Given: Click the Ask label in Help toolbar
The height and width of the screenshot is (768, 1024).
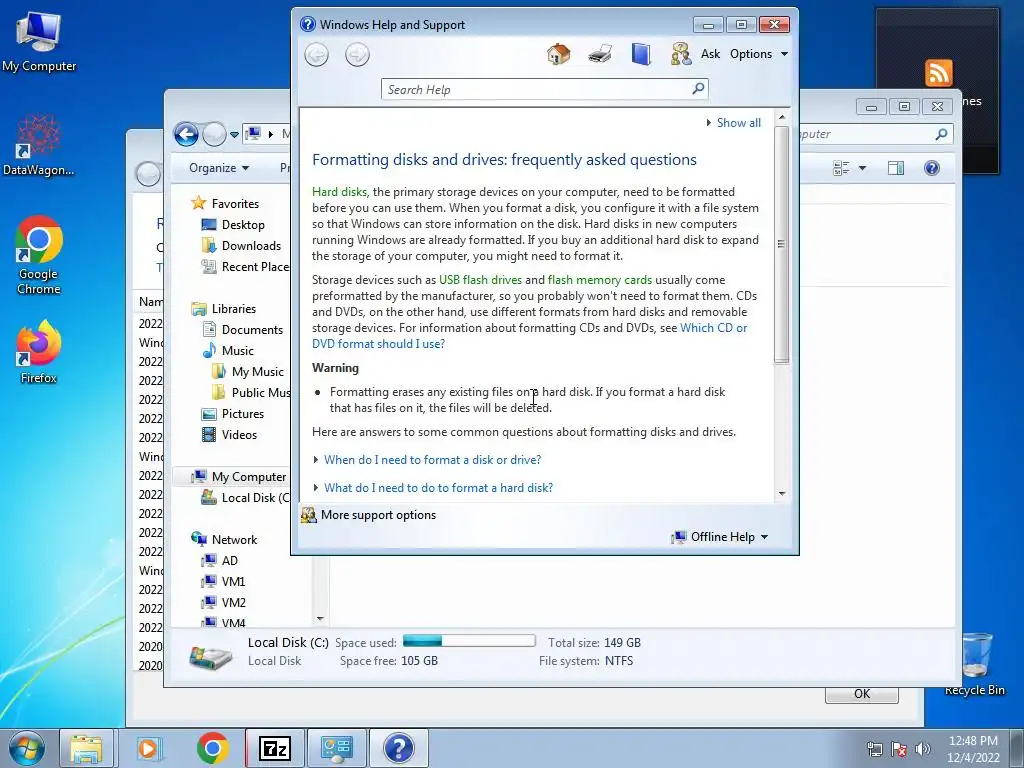Looking at the screenshot, I should tap(710, 54).
